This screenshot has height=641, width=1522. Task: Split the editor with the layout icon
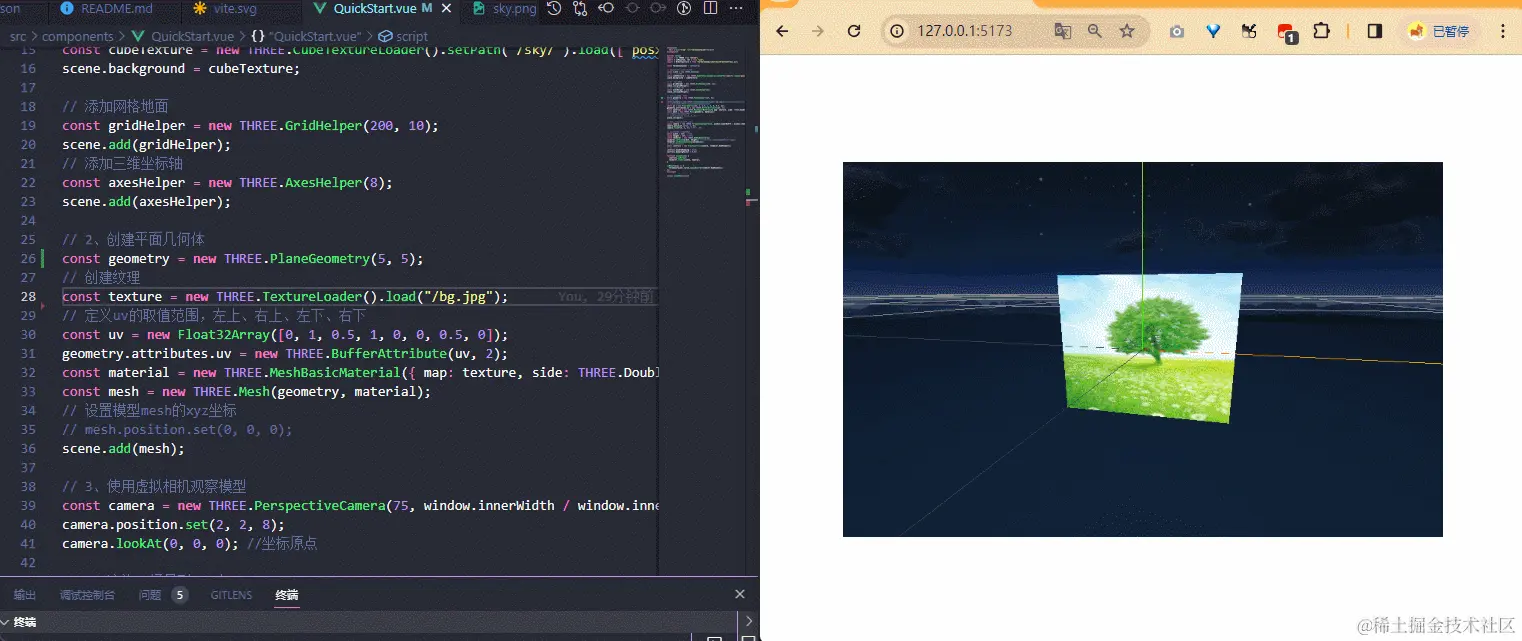tap(711, 9)
